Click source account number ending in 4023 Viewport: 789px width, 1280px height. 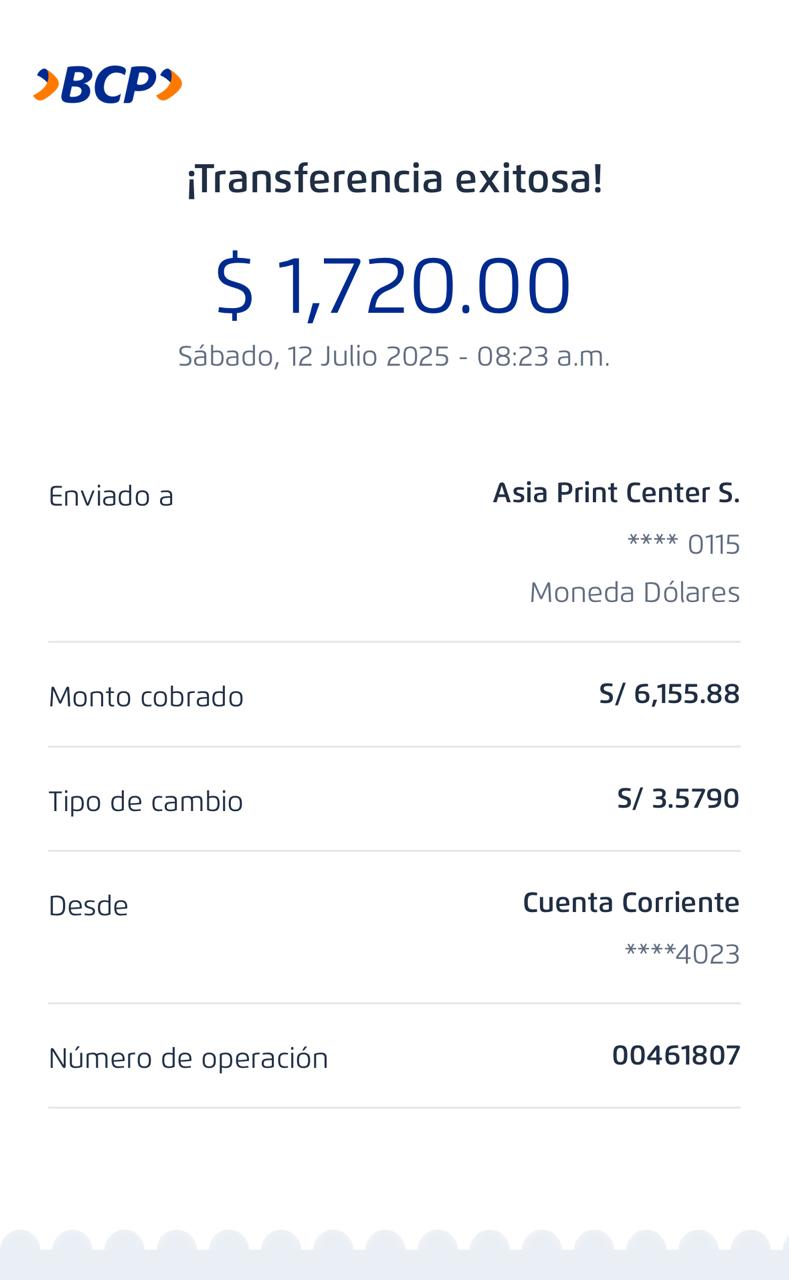(682, 955)
